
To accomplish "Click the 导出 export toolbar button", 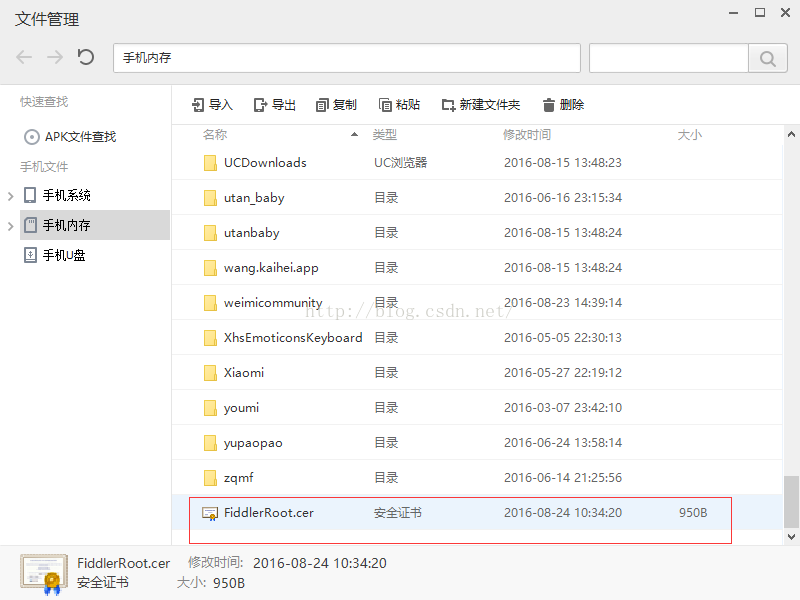I will (x=274, y=105).
